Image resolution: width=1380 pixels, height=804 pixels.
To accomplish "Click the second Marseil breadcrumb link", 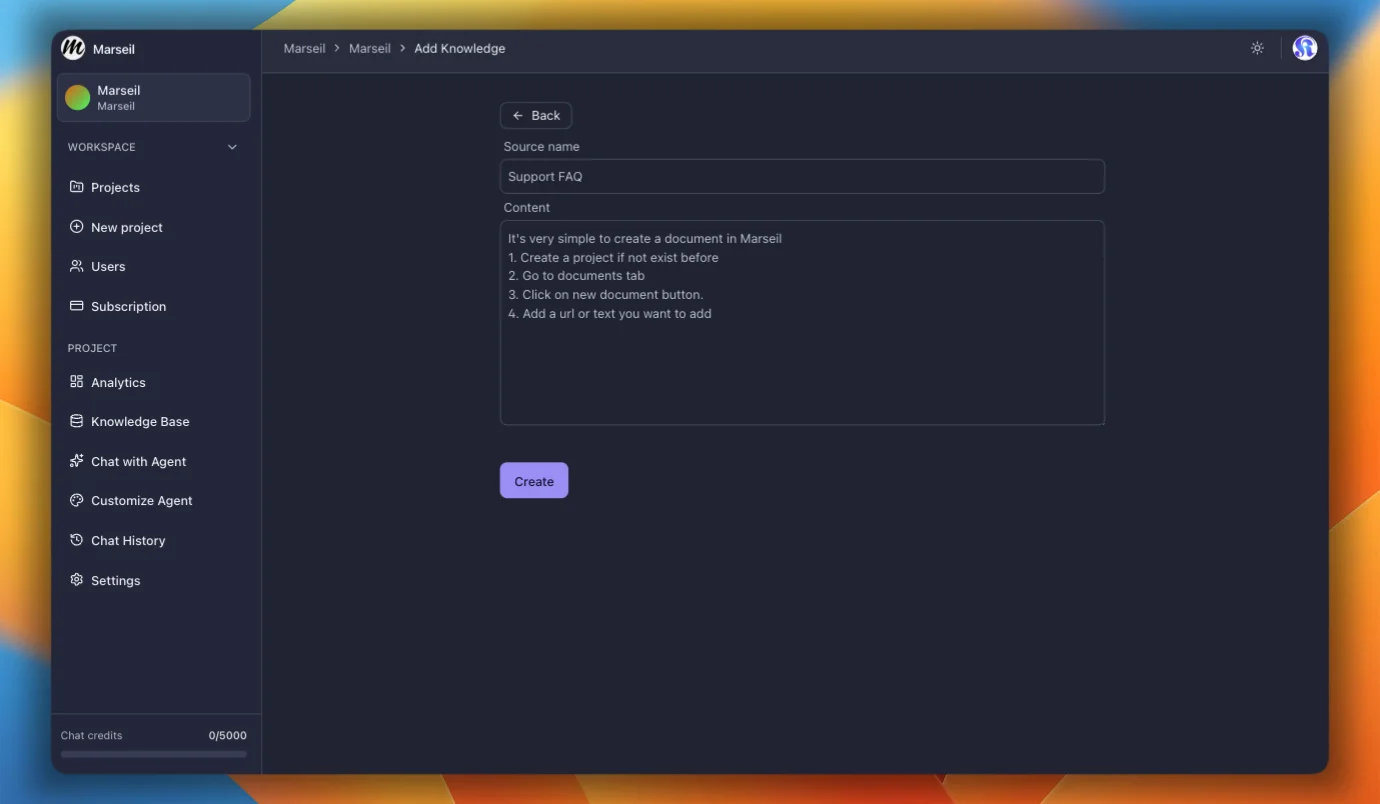I will point(370,48).
